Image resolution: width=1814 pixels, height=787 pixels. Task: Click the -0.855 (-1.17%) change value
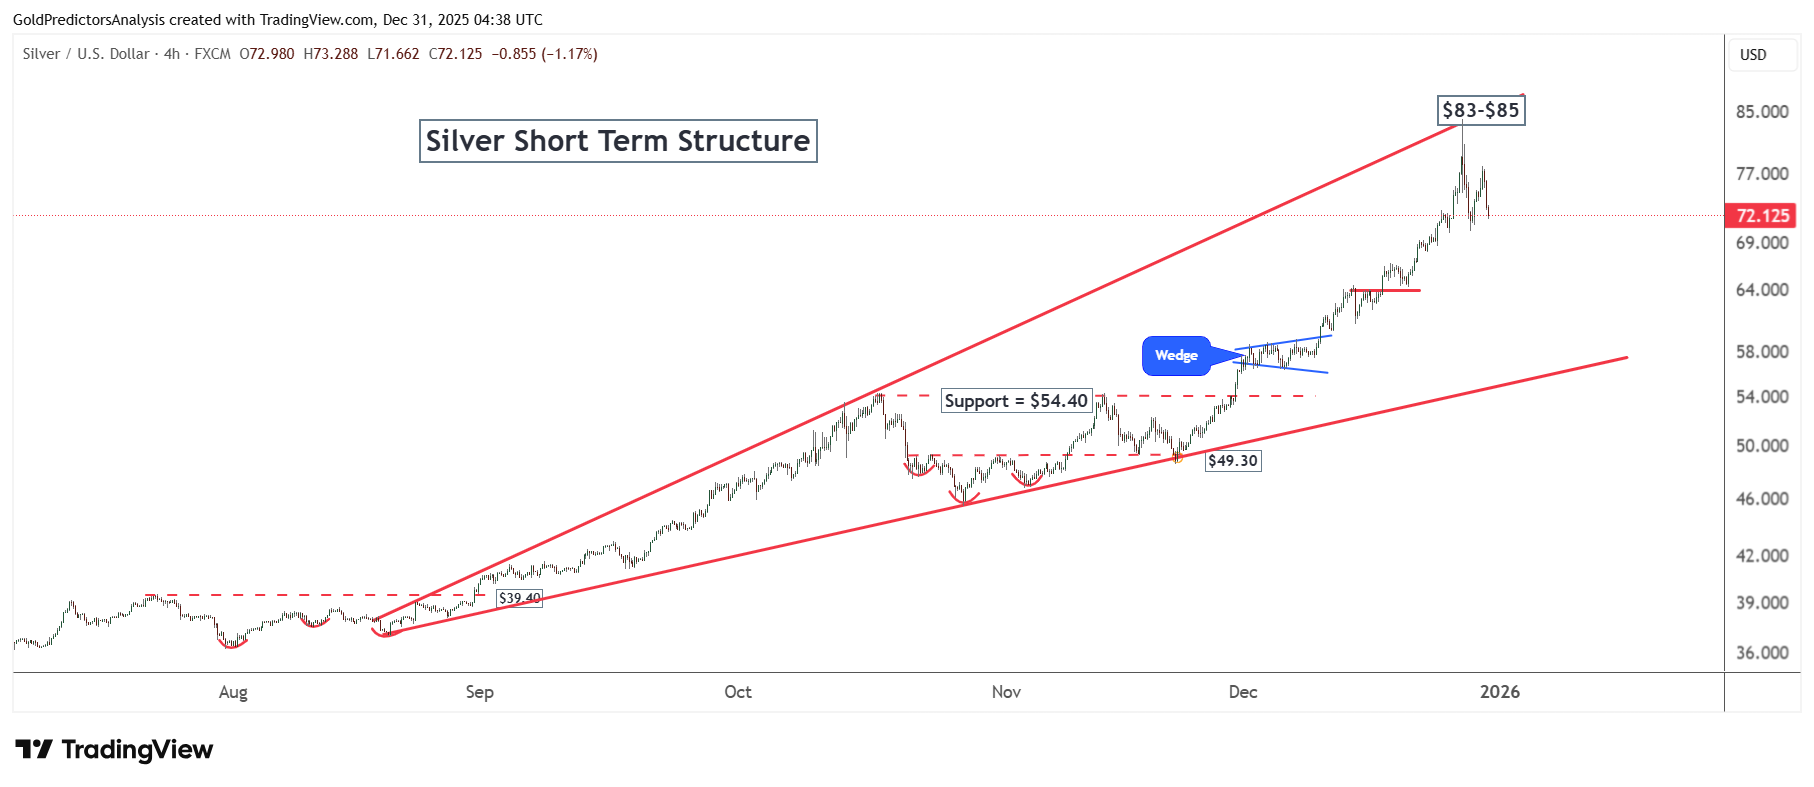[544, 54]
